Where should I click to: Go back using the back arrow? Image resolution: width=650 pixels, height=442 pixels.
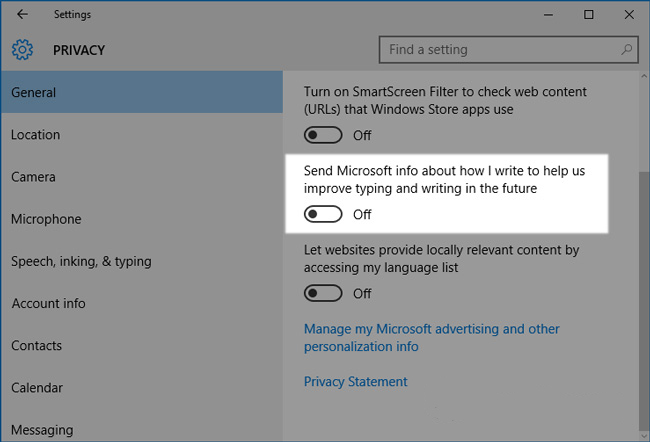22,15
